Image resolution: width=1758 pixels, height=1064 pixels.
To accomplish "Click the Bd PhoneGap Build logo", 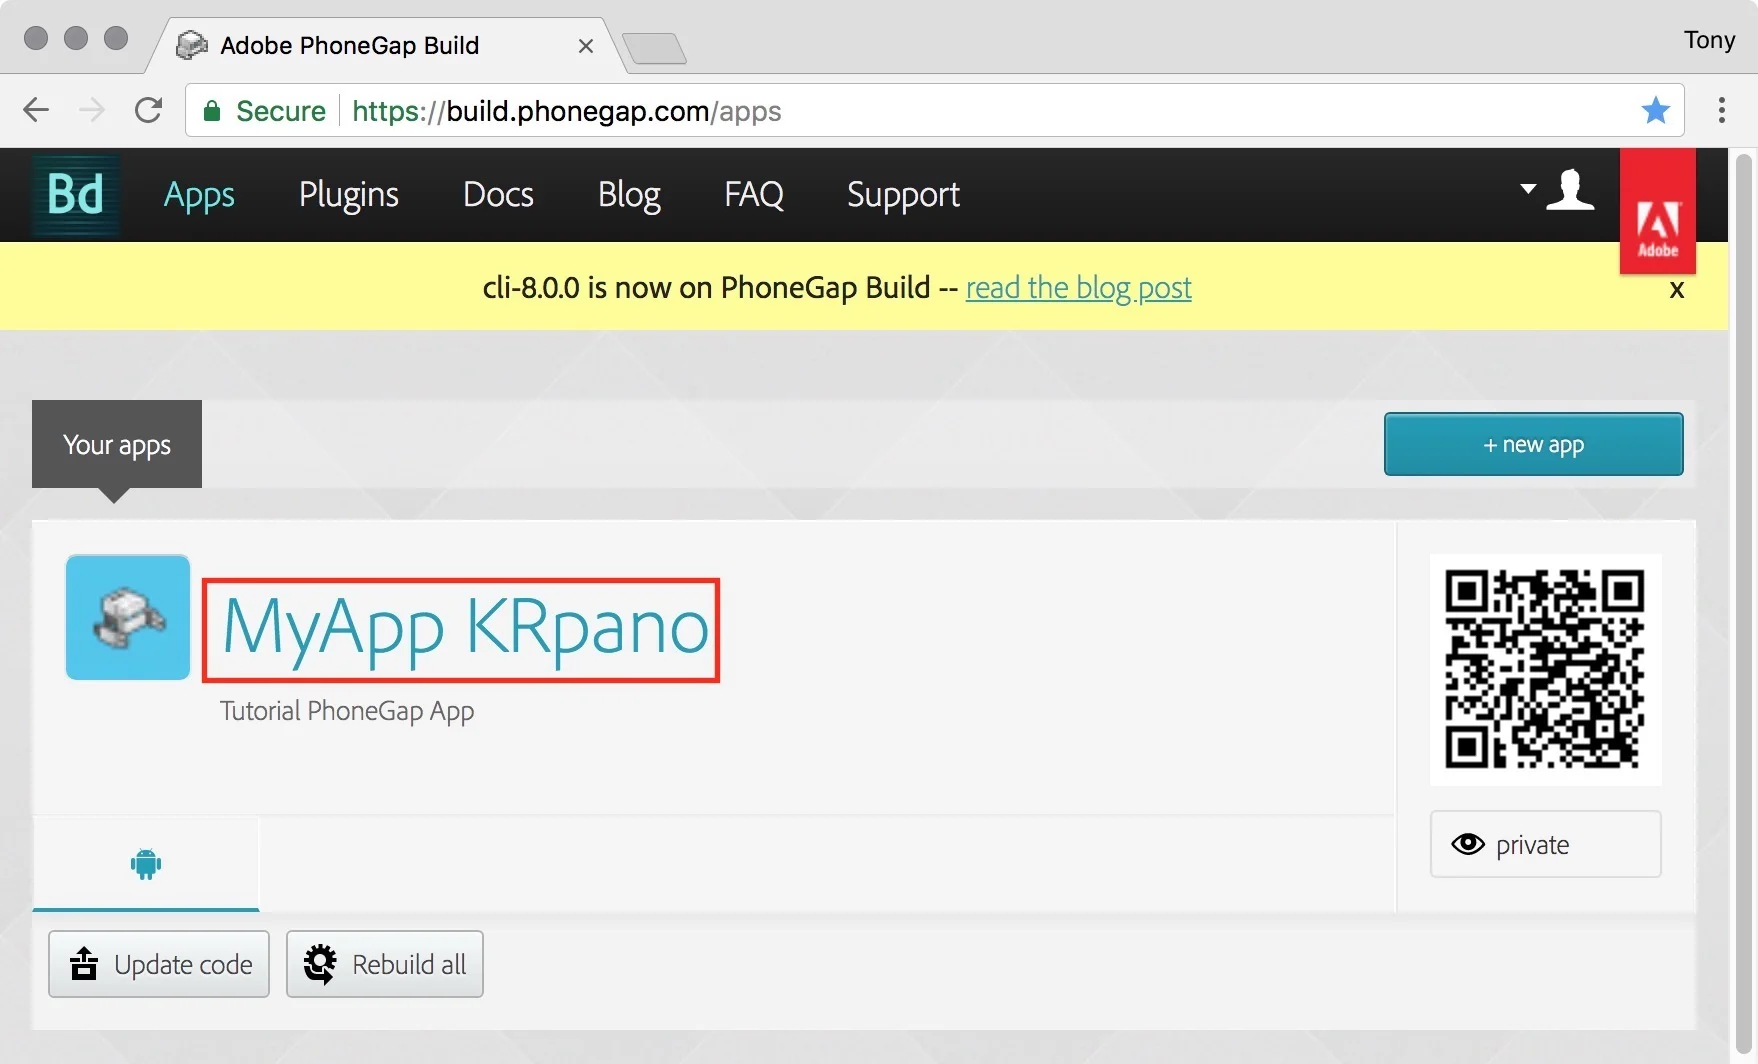I will point(76,194).
